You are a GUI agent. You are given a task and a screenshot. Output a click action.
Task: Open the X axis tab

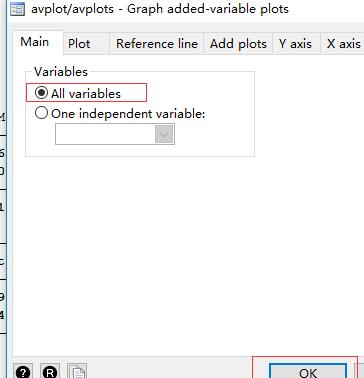pyautogui.click(x=343, y=44)
